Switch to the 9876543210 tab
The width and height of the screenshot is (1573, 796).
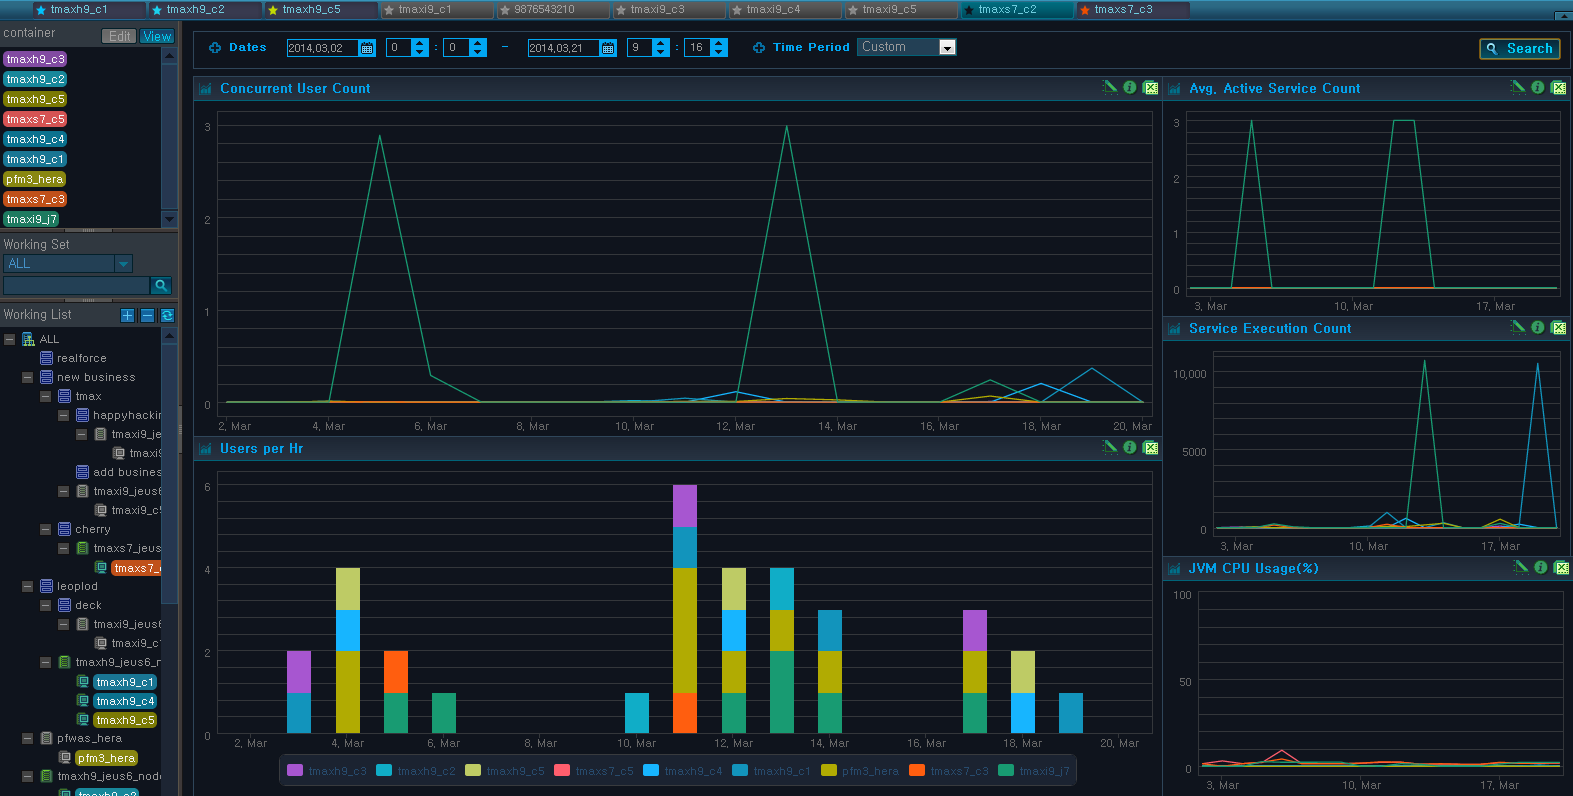click(552, 10)
